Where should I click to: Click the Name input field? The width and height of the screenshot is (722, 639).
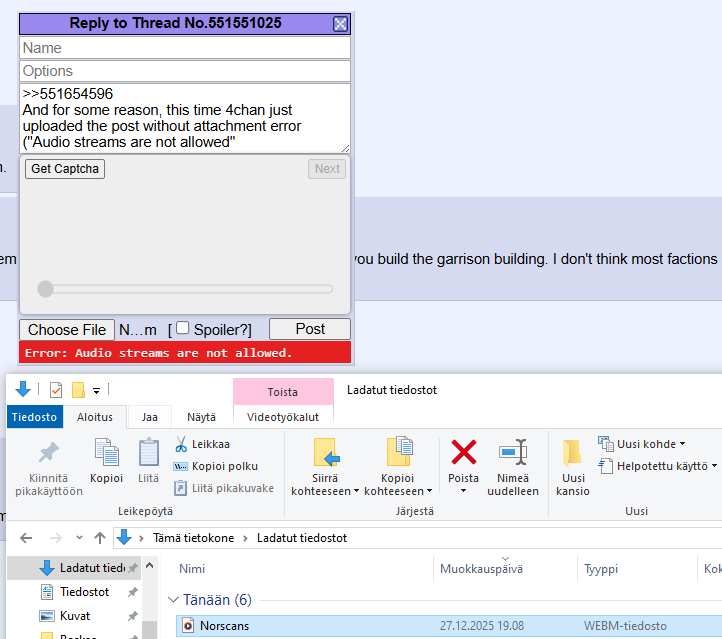(185, 47)
